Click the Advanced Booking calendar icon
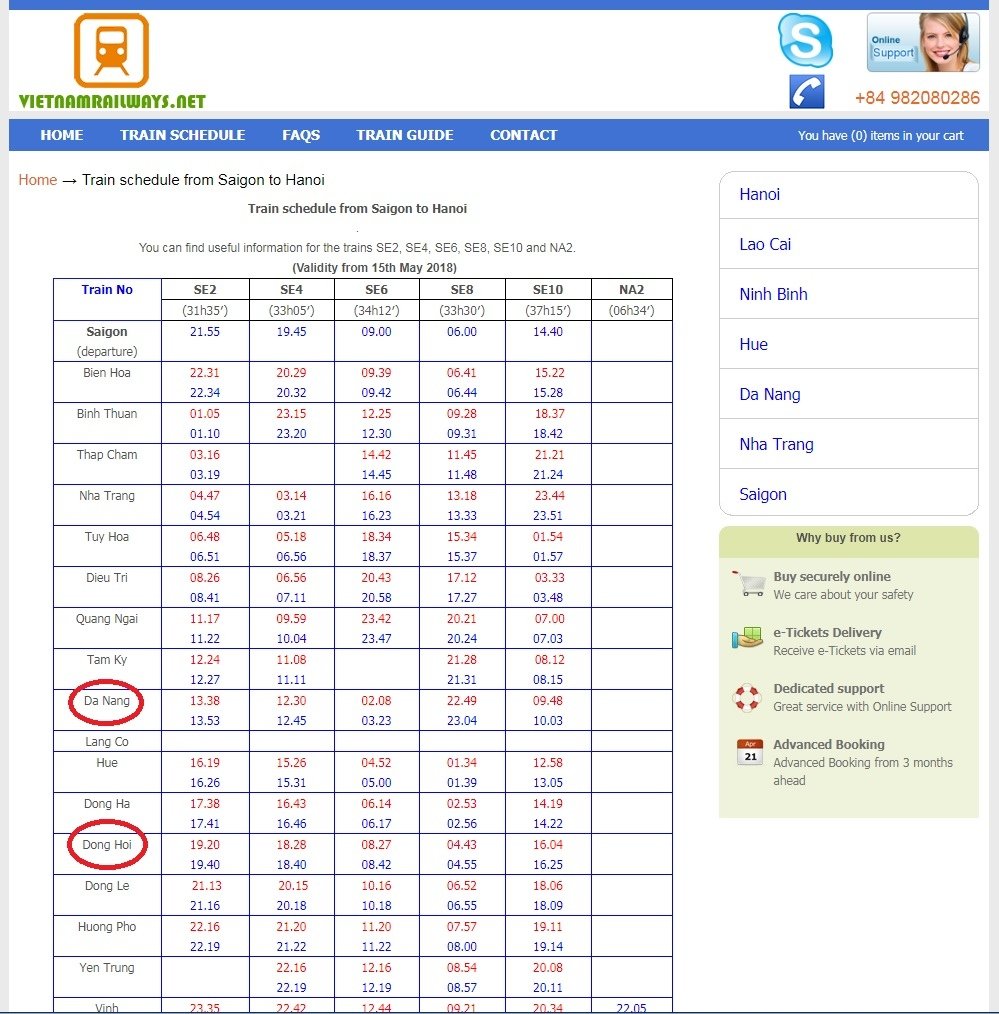The width and height of the screenshot is (999, 1014). tap(750, 752)
